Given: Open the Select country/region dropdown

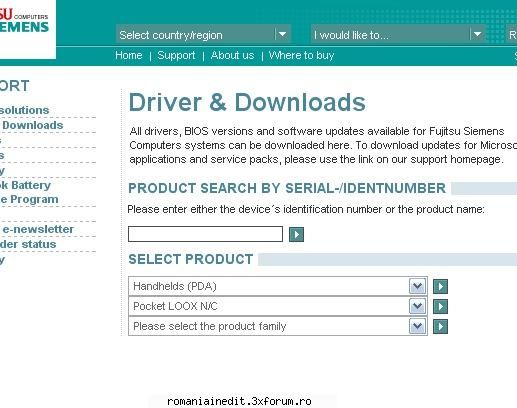Looking at the screenshot, I should pyautogui.click(x=203, y=35).
